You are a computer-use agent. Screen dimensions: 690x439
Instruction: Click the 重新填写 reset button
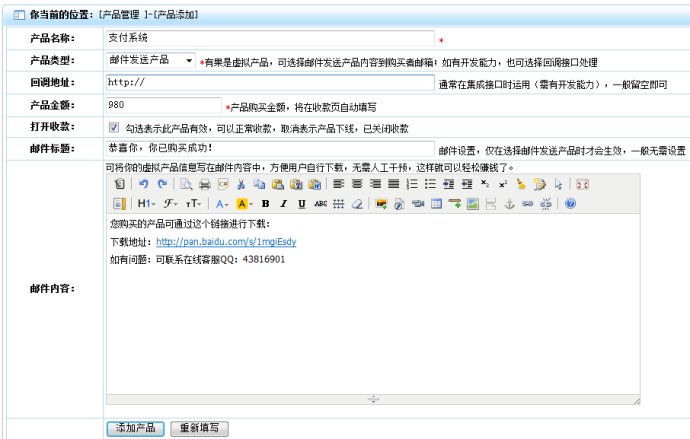[200, 428]
